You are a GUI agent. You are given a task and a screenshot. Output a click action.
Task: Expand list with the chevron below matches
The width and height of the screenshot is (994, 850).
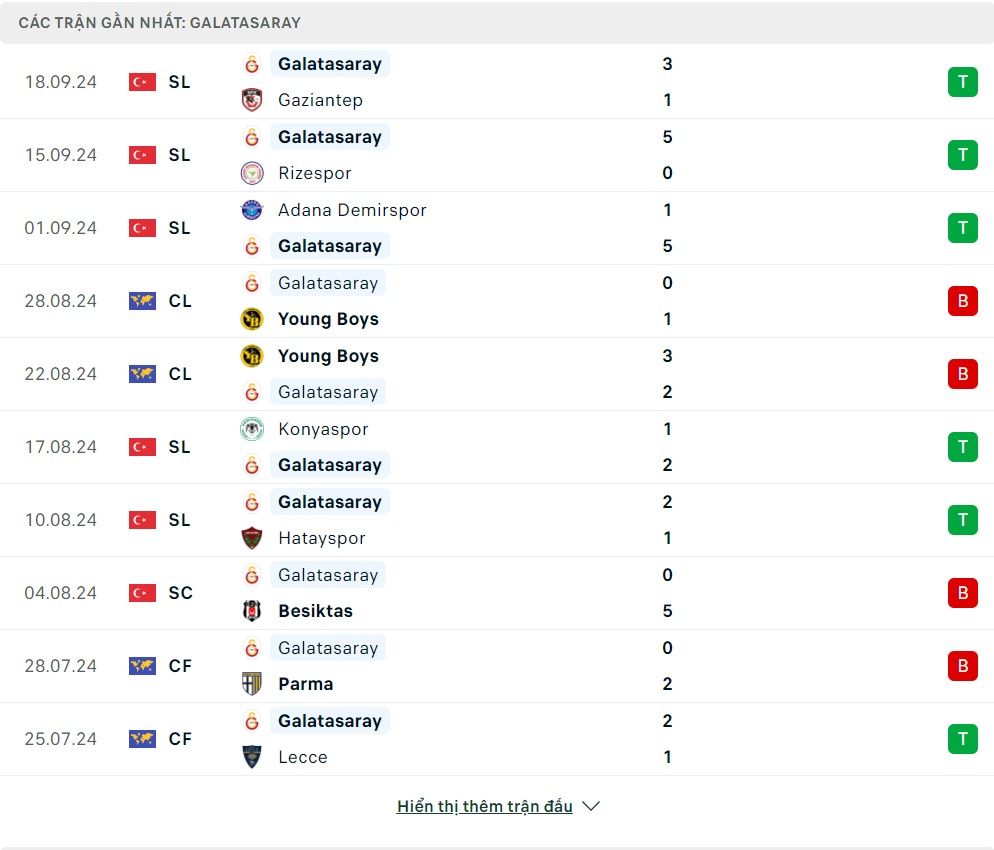point(591,806)
